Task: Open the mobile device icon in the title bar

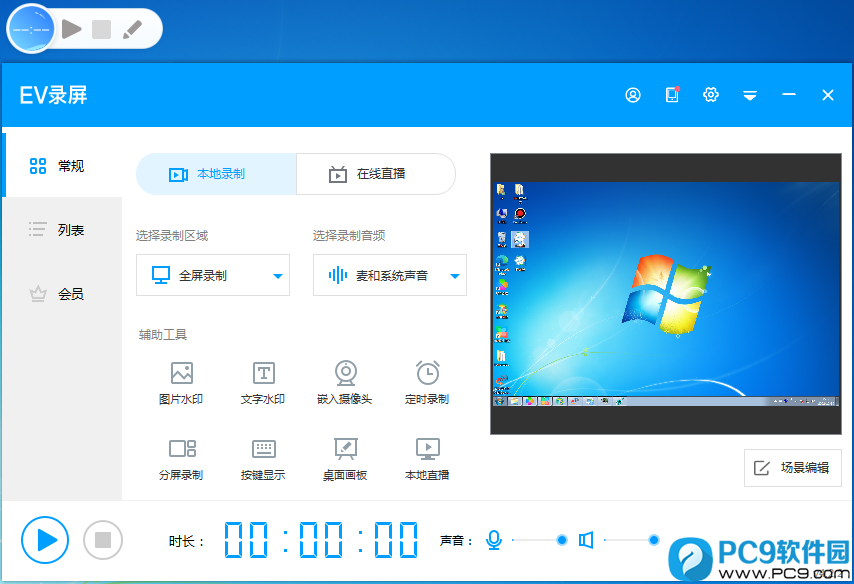Action: pyautogui.click(x=672, y=95)
